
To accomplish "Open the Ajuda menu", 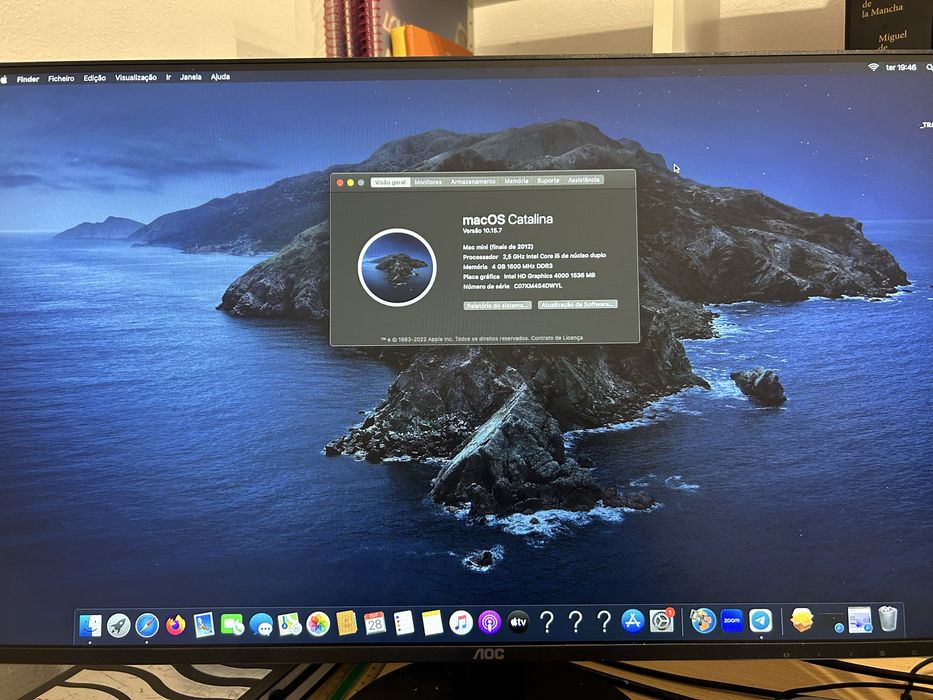I will [220, 77].
